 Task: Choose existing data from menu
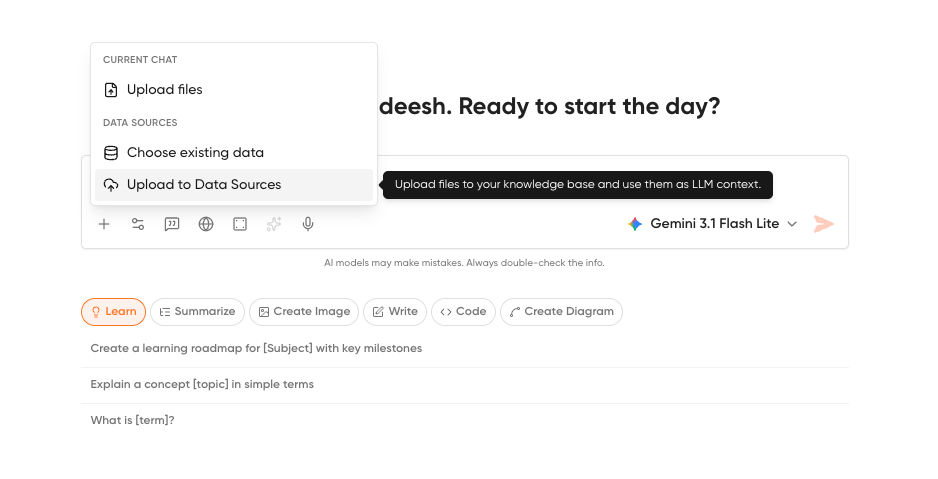coord(234,152)
